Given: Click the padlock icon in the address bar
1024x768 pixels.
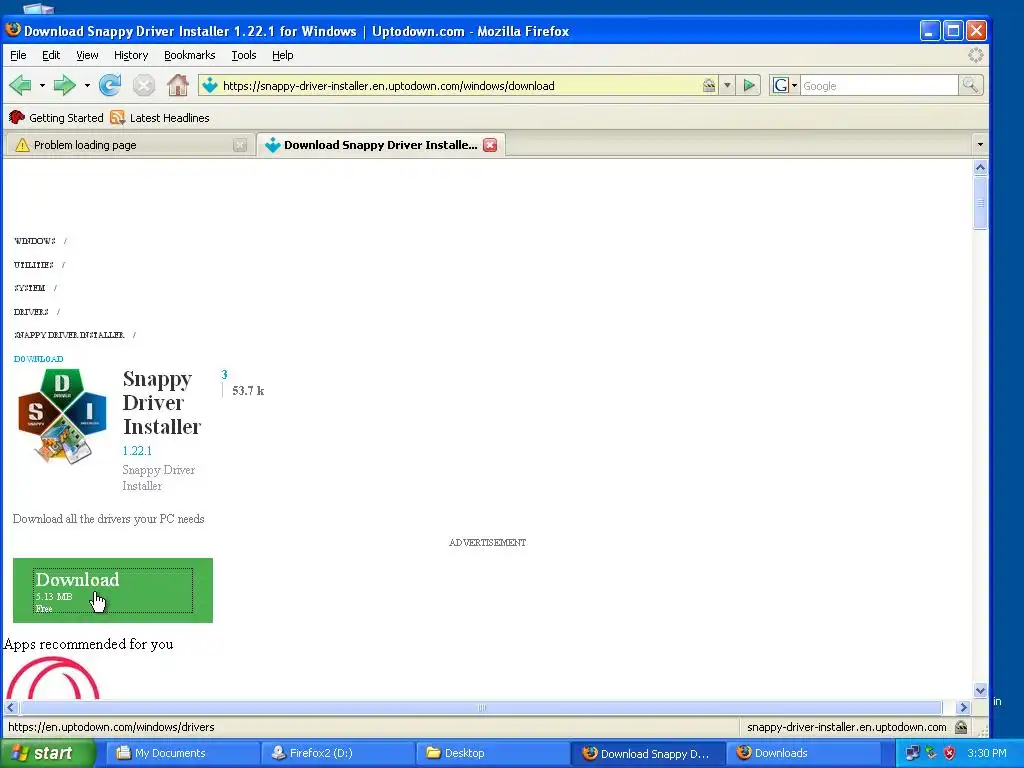Looking at the screenshot, I should tap(709, 86).
